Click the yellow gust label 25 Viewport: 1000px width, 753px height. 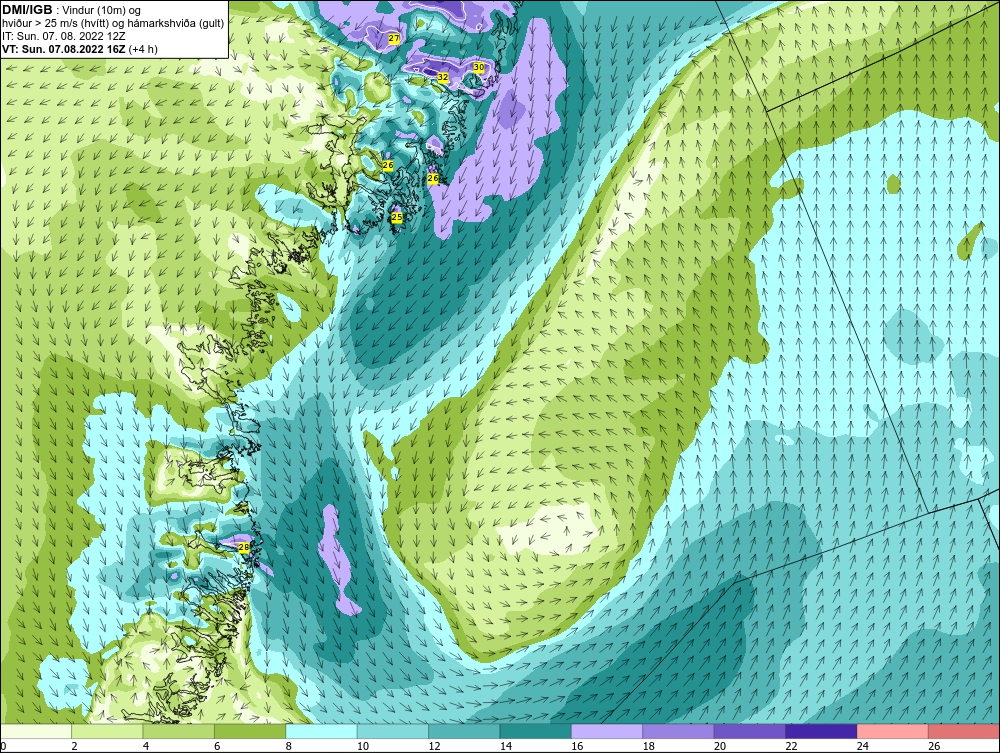(397, 217)
